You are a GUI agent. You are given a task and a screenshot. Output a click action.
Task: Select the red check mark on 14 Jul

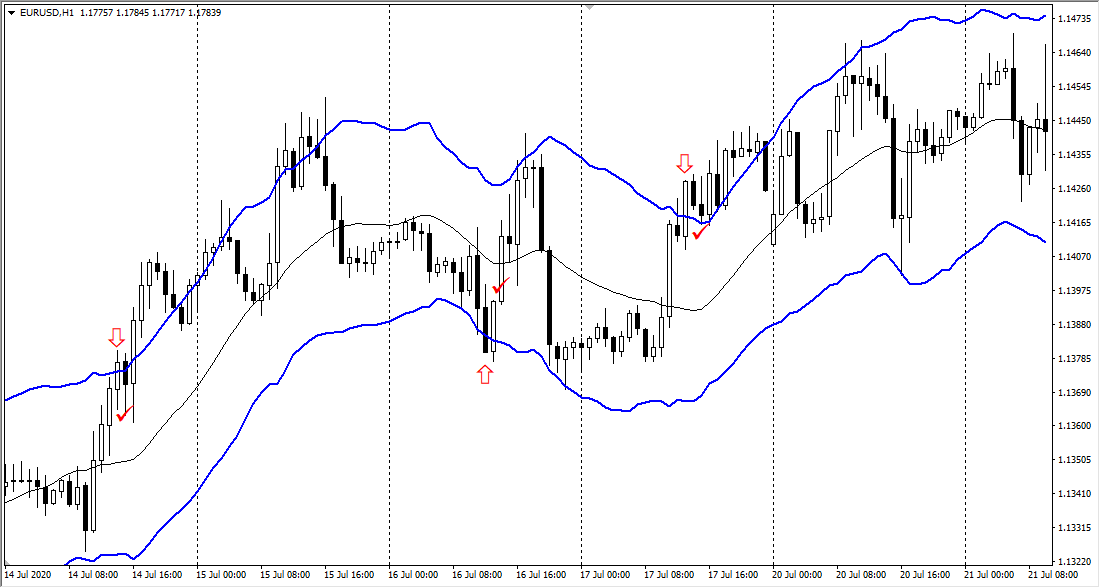125,413
